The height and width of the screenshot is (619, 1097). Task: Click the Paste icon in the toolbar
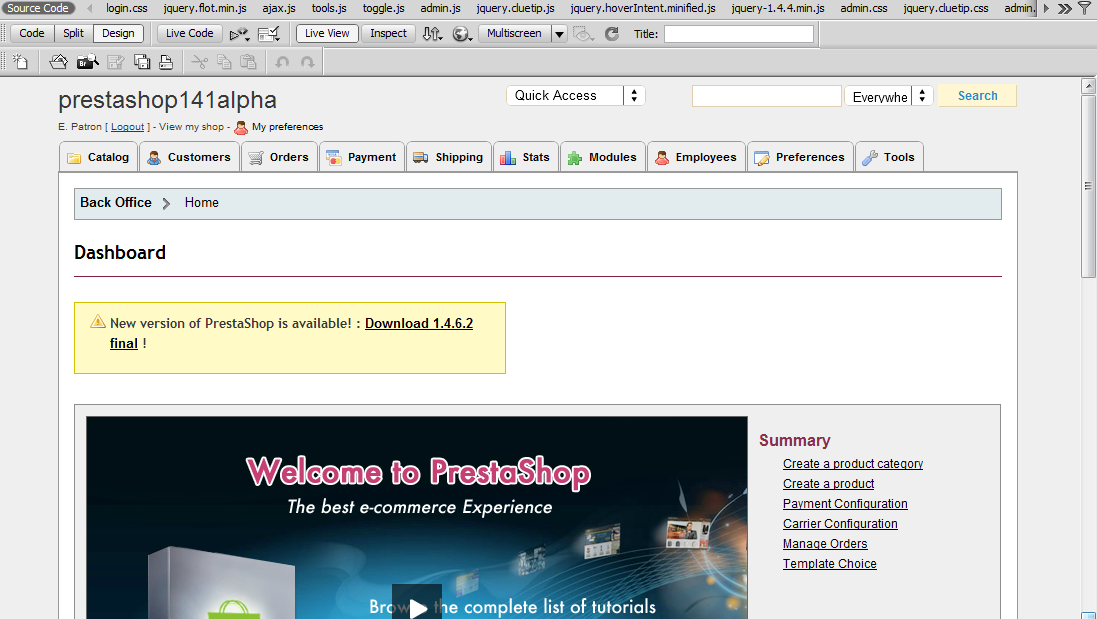[248, 62]
